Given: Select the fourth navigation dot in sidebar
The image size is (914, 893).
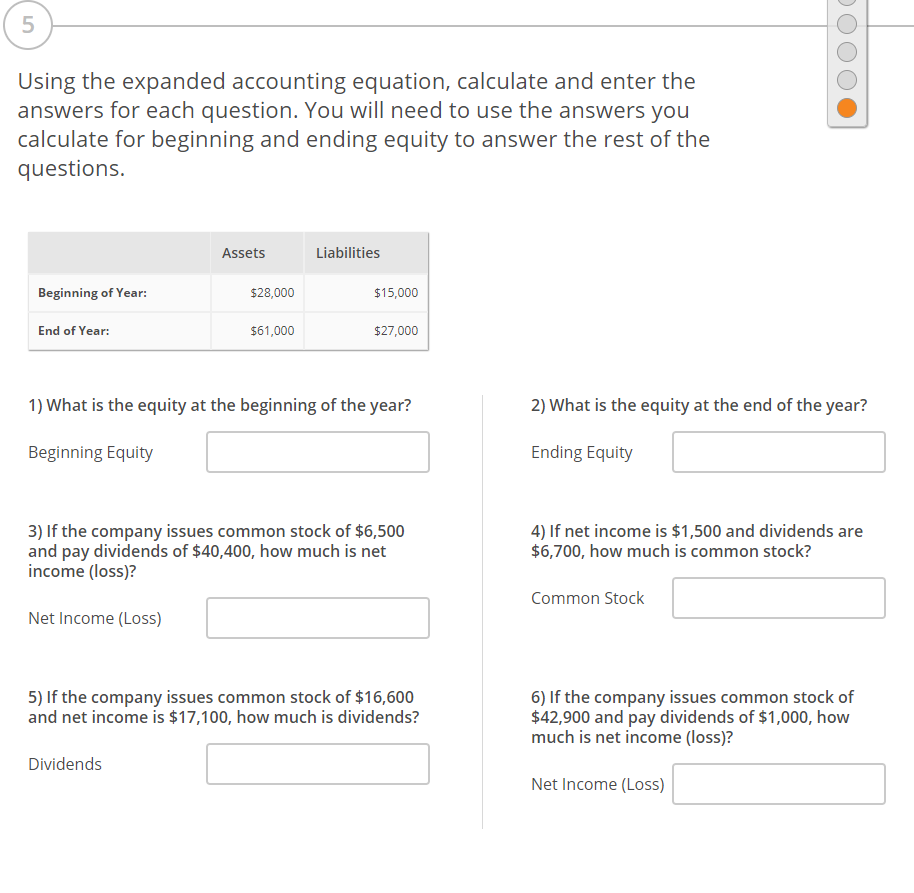Looking at the screenshot, I should tap(846, 80).
